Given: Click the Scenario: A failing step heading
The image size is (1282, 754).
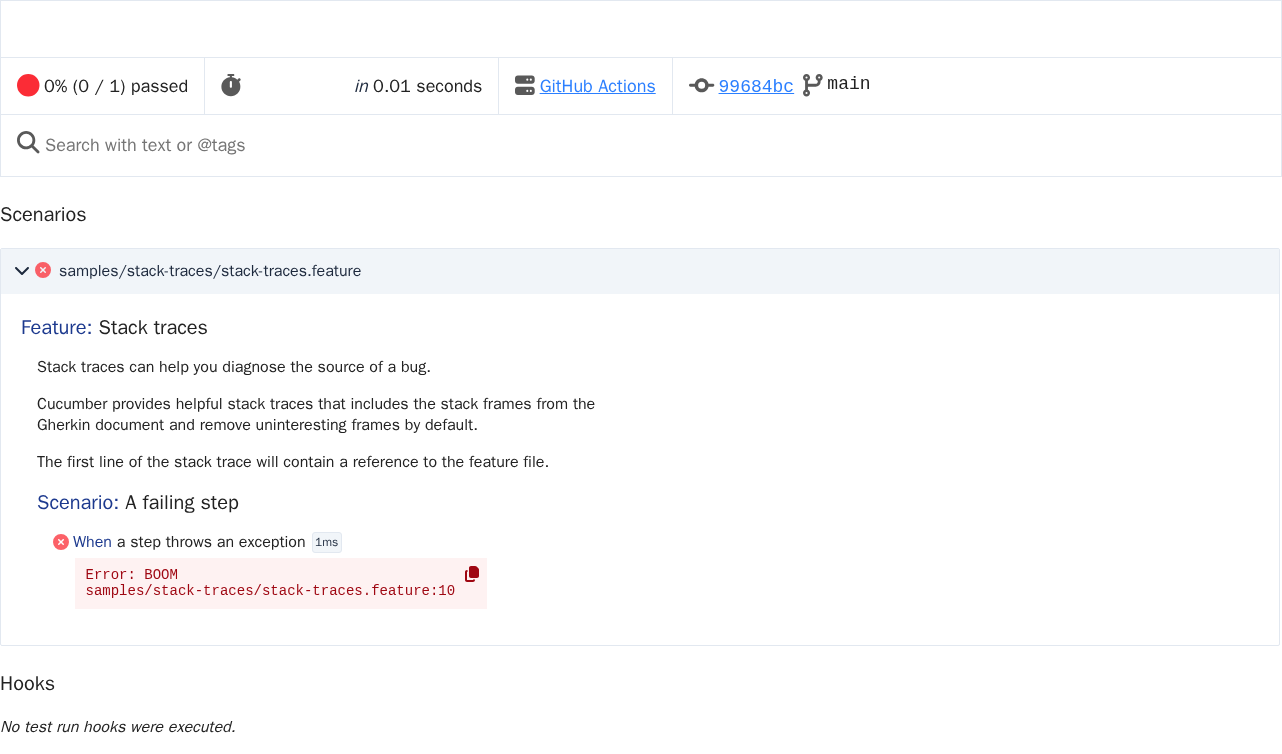Looking at the screenshot, I should coord(138,502).
